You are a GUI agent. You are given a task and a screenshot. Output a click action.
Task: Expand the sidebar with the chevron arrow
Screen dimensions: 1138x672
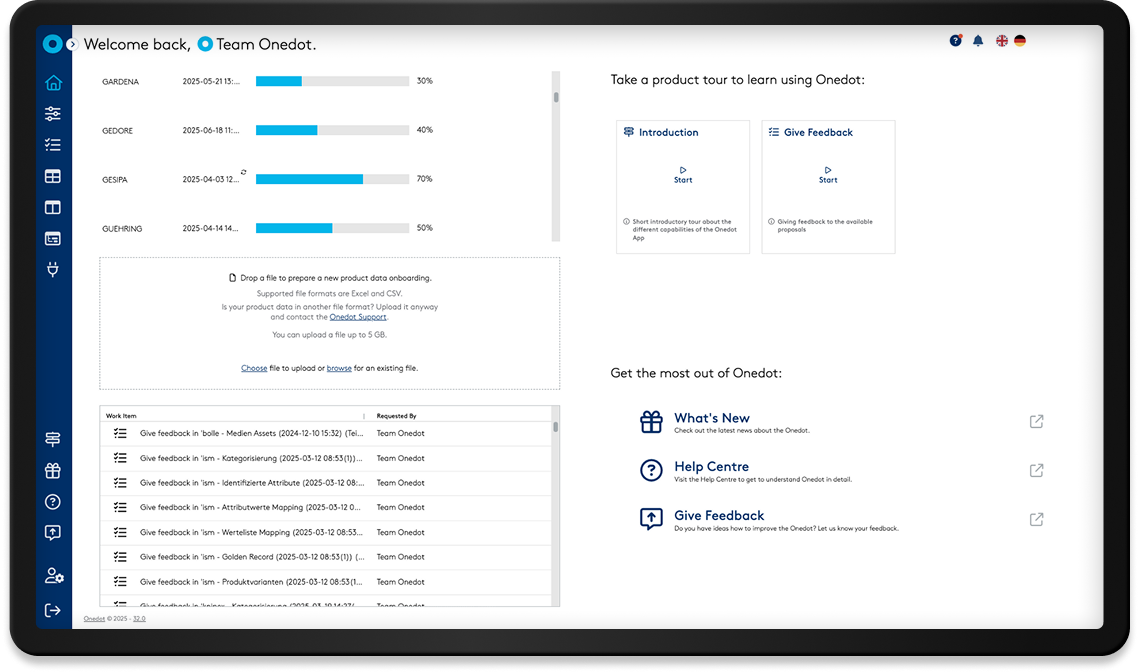coord(72,44)
